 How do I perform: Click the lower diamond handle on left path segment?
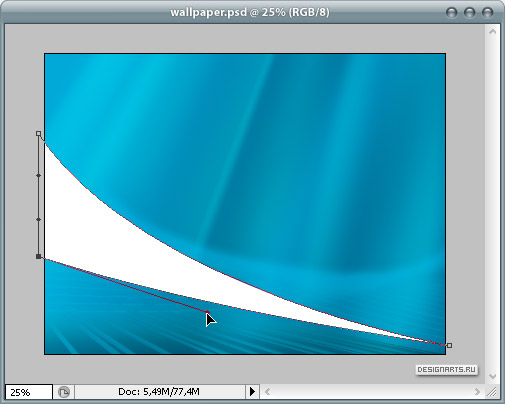pyautogui.click(x=38, y=219)
